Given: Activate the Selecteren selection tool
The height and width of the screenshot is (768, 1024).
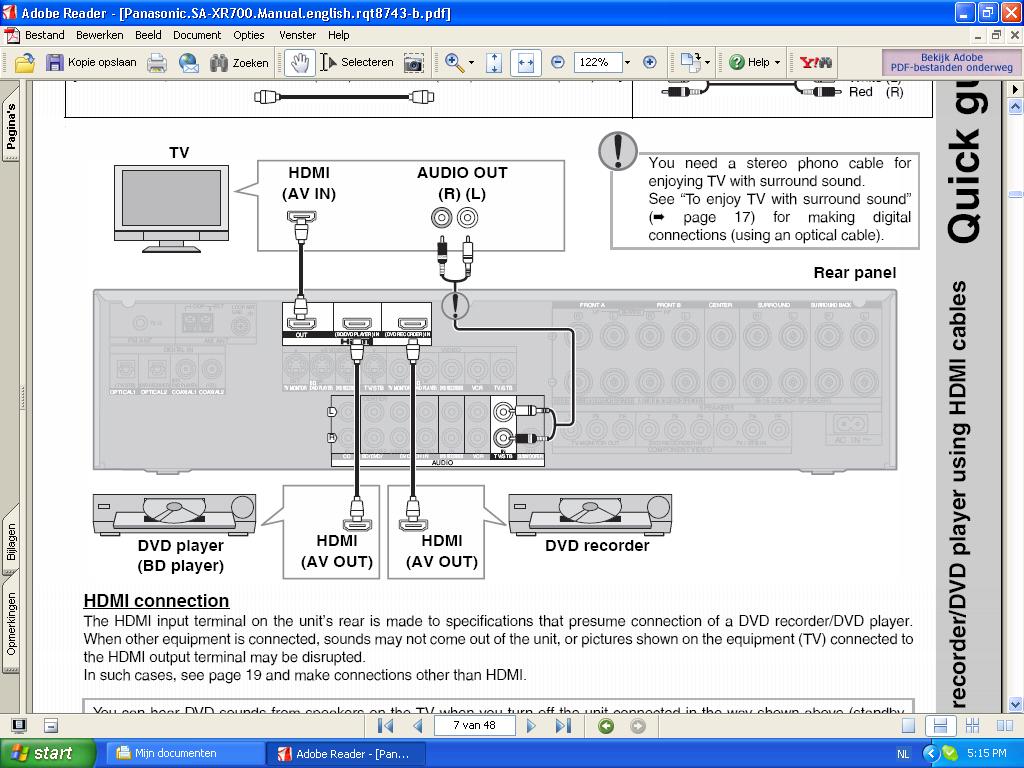Looking at the screenshot, I should click(357, 63).
